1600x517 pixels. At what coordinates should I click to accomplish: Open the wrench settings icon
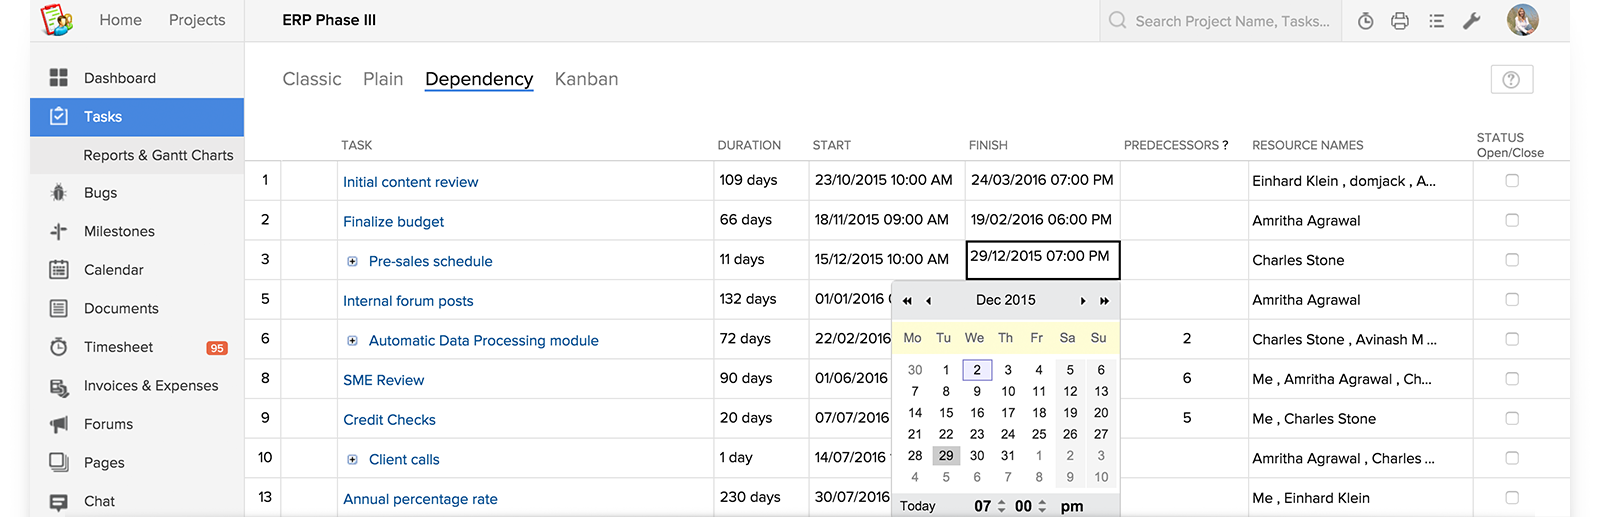pos(1471,21)
